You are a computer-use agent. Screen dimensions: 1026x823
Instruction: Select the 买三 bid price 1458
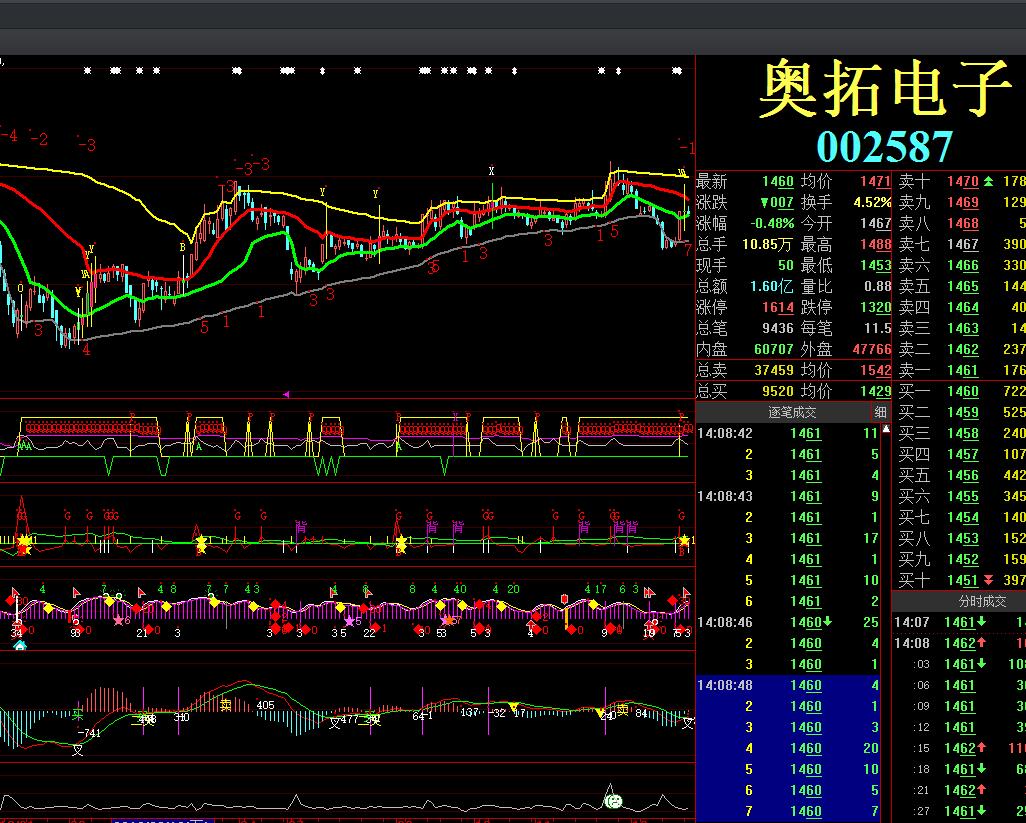[963, 433]
